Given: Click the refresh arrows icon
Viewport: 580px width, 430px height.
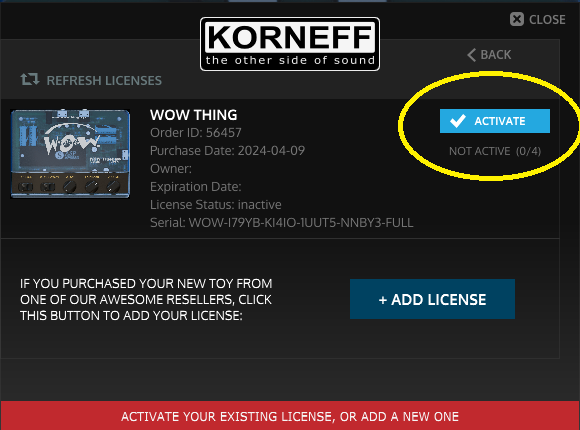Looking at the screenshot, I should pos(30,79).
